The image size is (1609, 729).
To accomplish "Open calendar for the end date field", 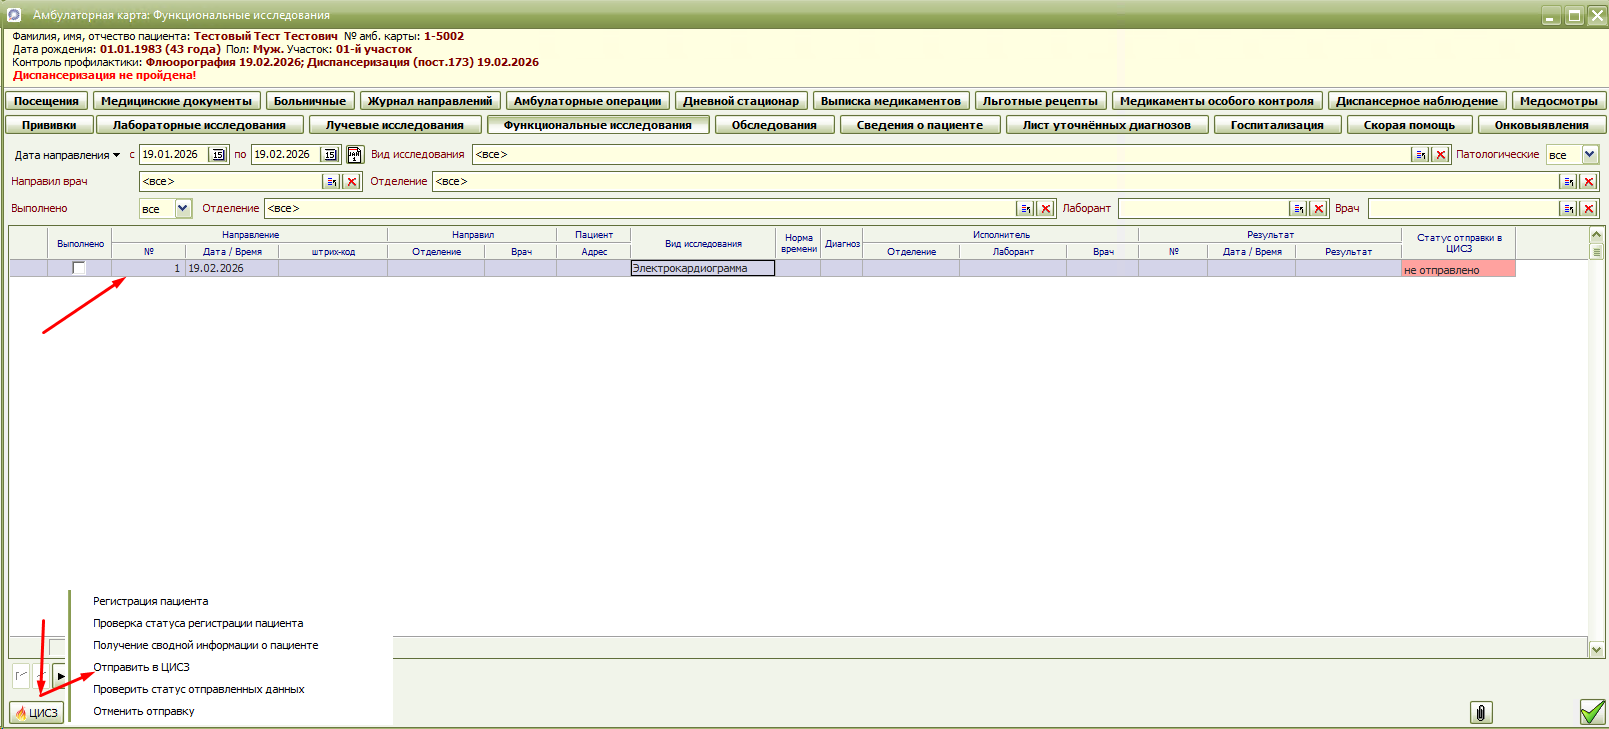I will tap(330, 155).
